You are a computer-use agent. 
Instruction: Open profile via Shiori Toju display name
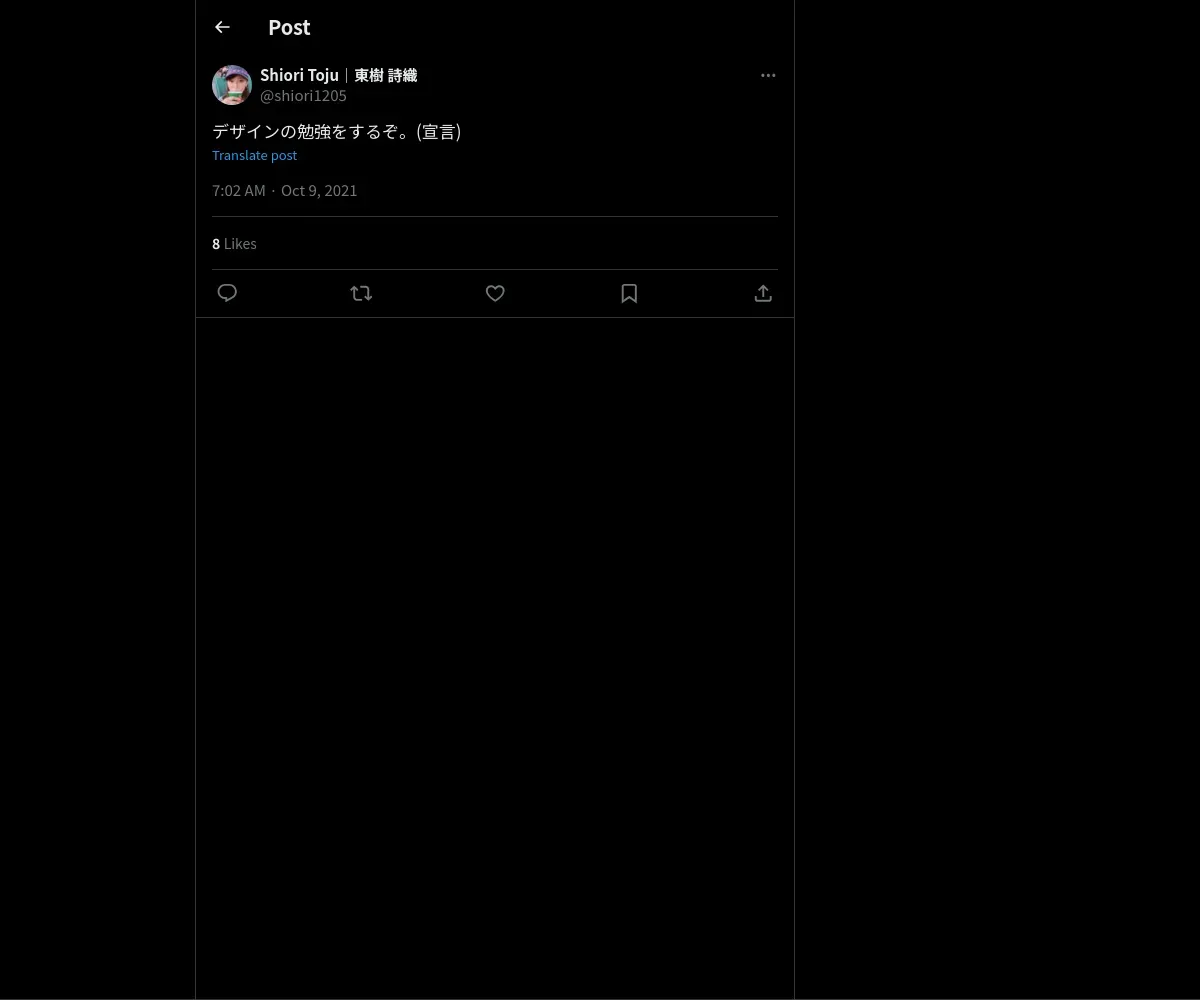tap(299, 75)
